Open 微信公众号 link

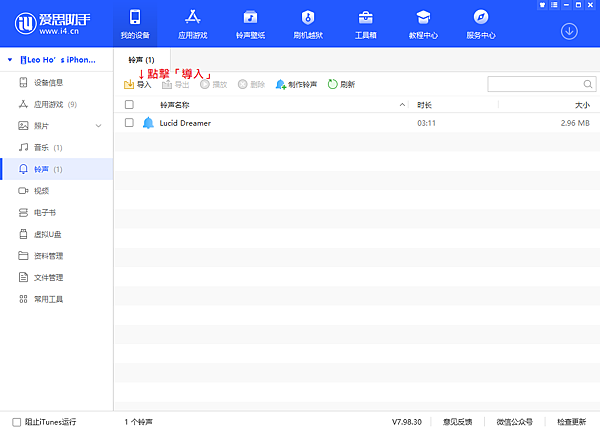(515, 422)
